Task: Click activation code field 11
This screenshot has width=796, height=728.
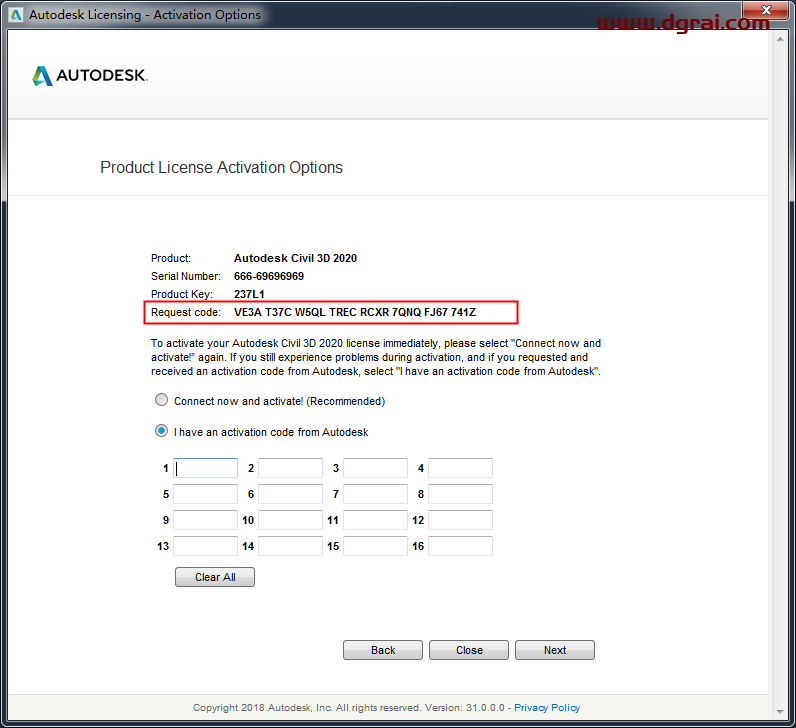Action: tap(375, 520)
